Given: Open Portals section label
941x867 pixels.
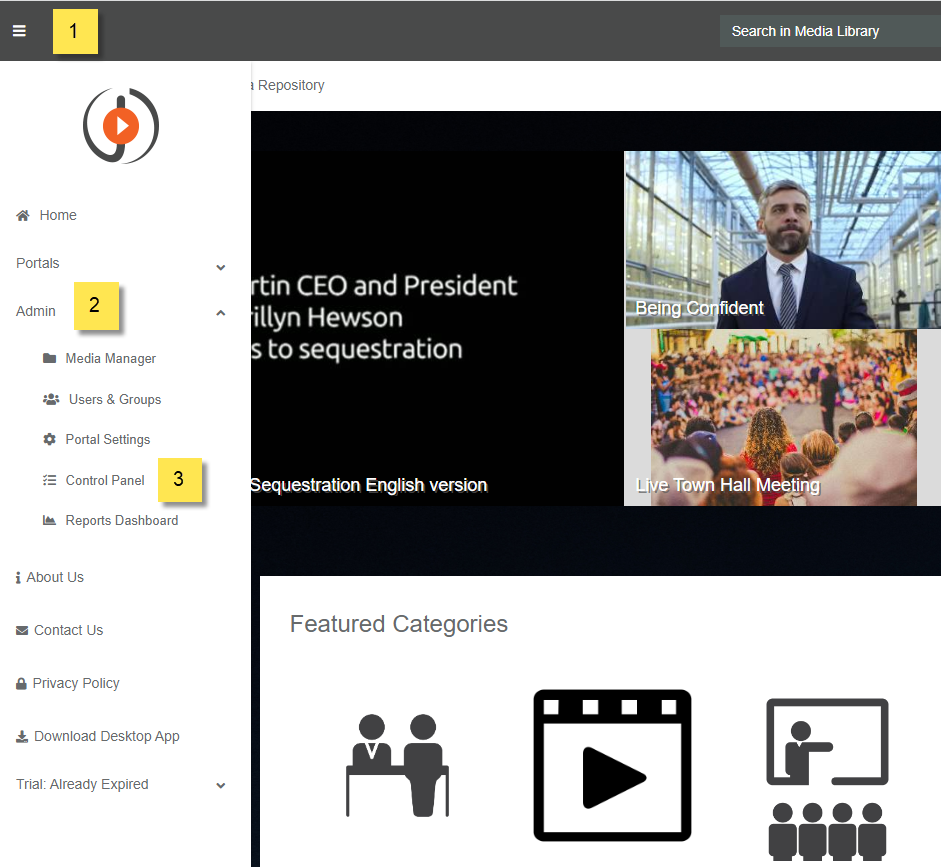Looking at the screenshot, I should coord(38,263).
